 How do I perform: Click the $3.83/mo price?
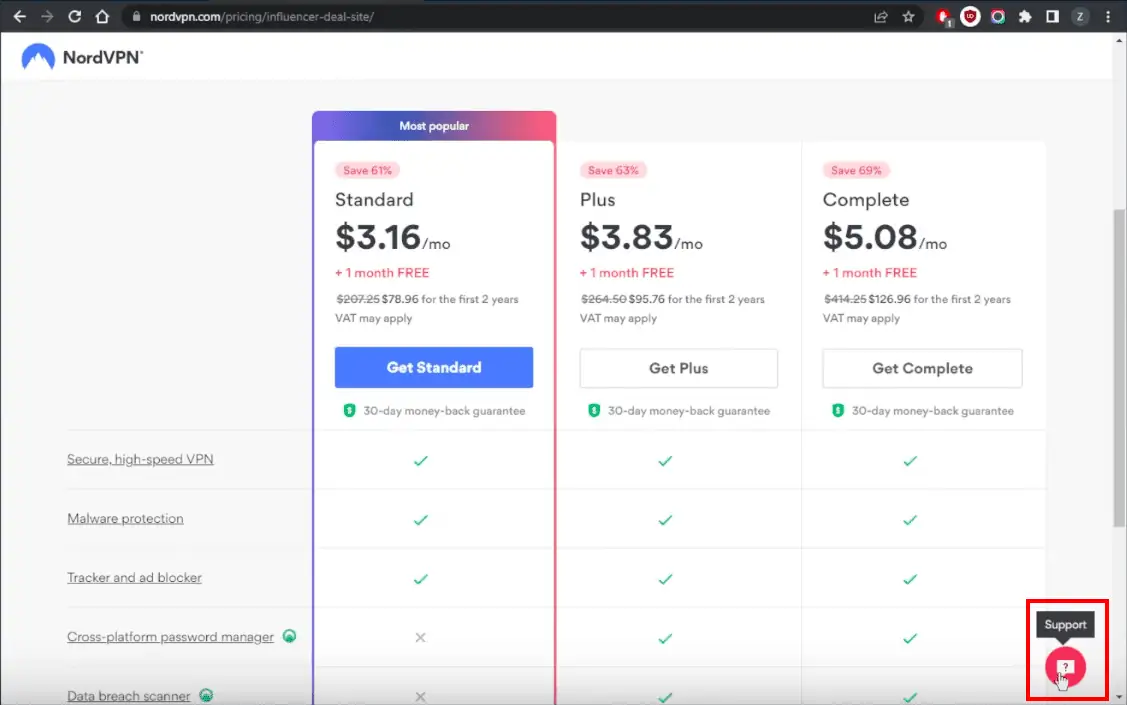[x=641, y=237]
